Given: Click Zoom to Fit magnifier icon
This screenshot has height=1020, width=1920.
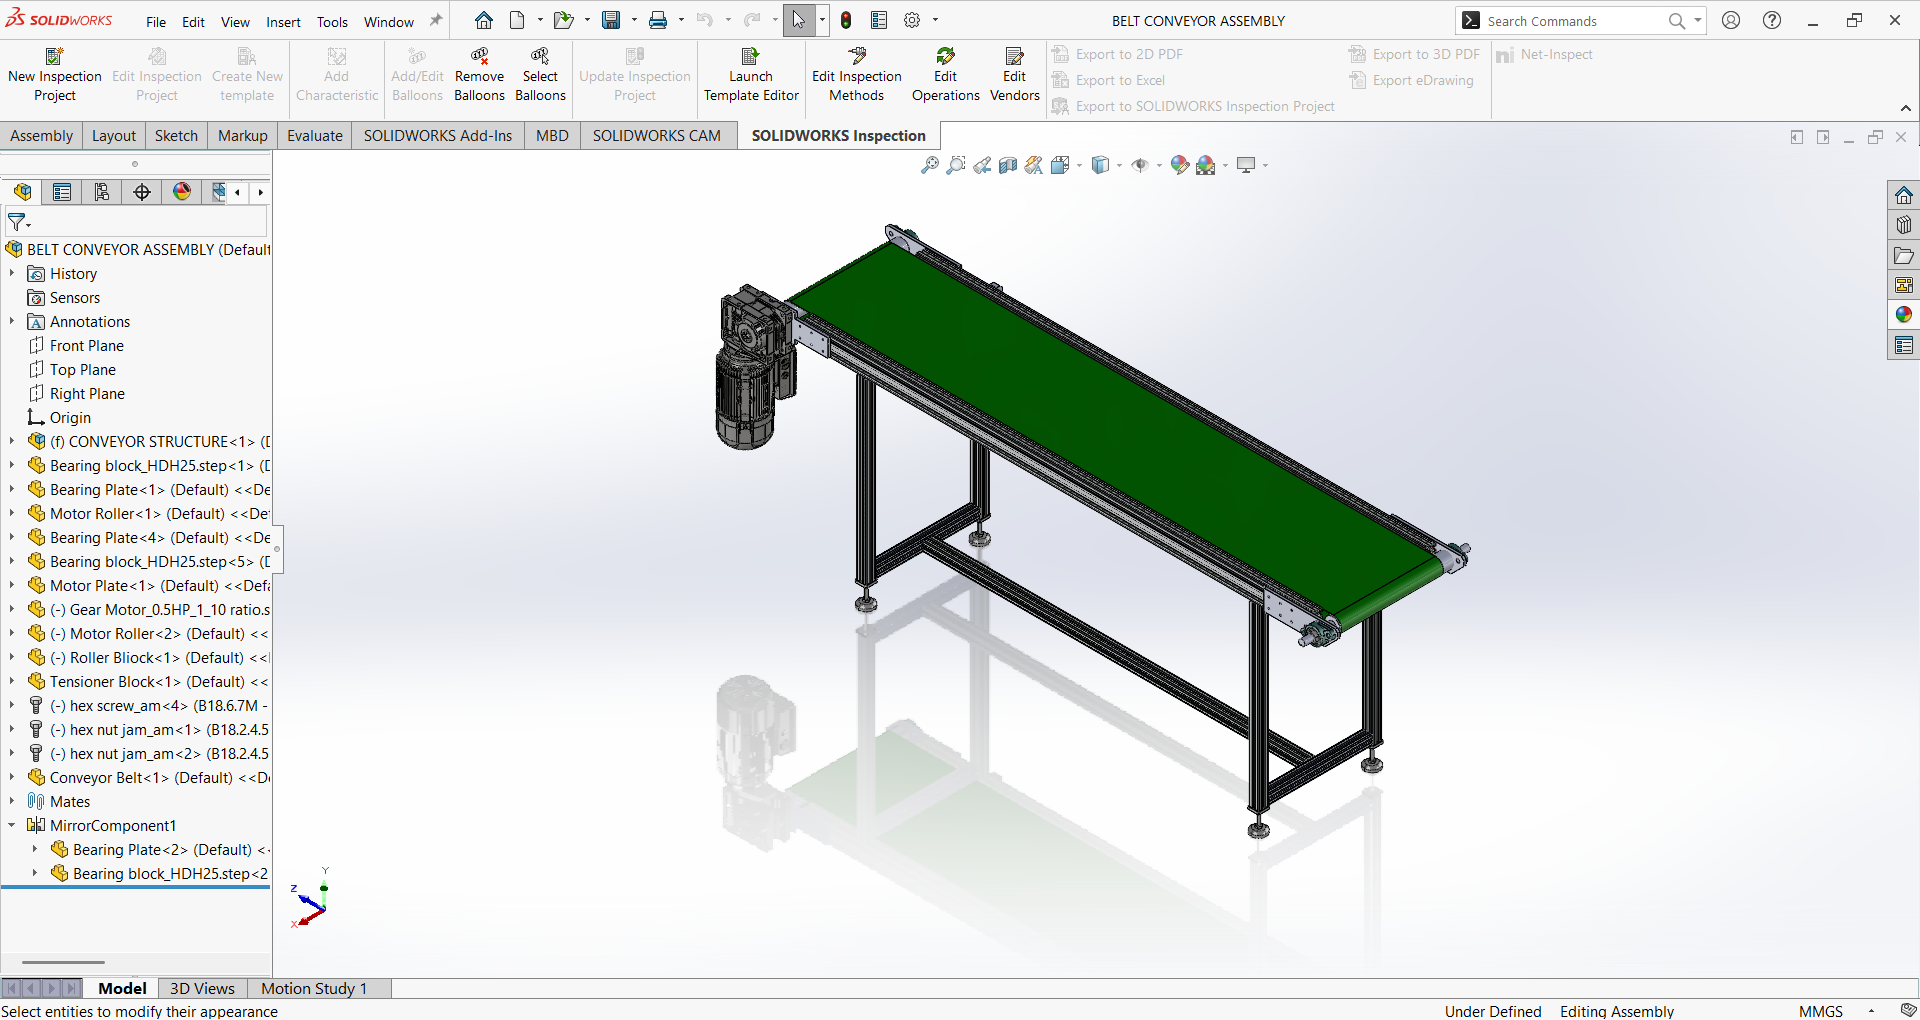Looking at the screenshot, I should point(929,165).
